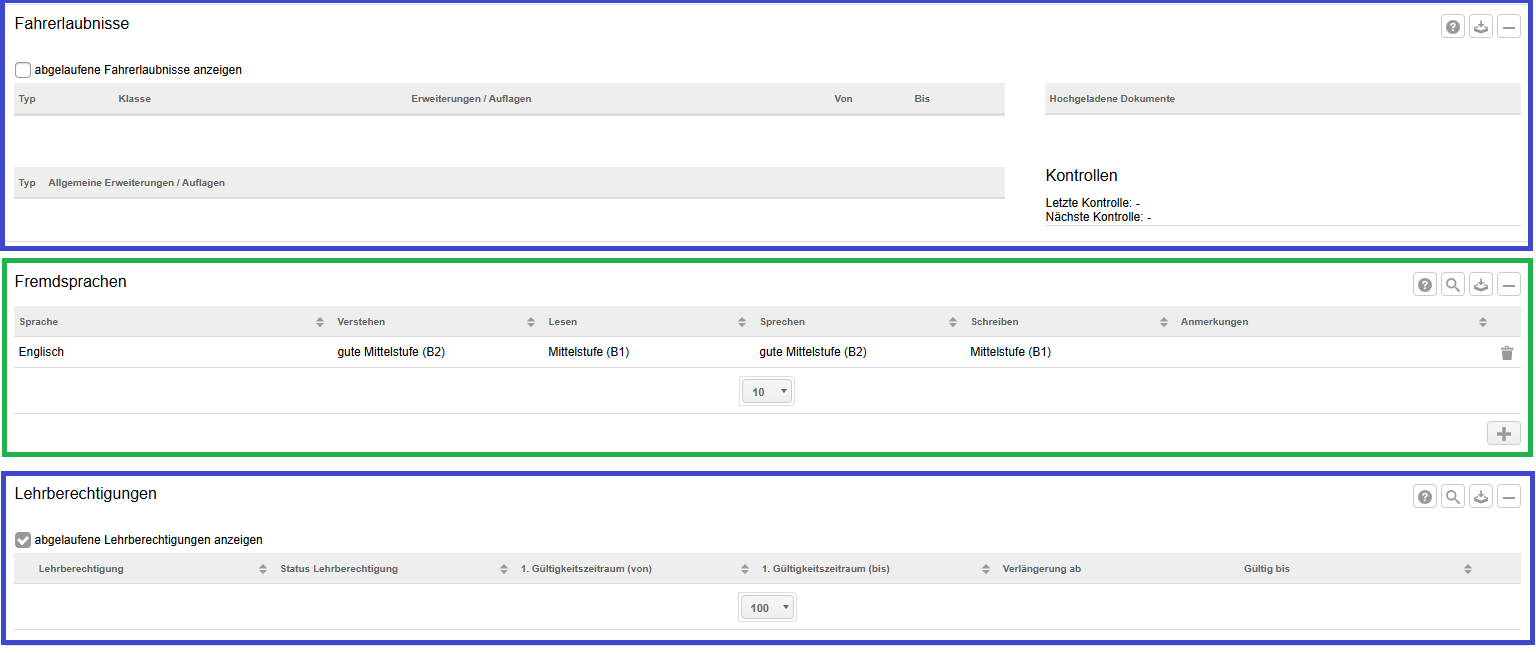
Task: Collapse the Fahrerlaubnisse panel
Action: coord(1509,27)
